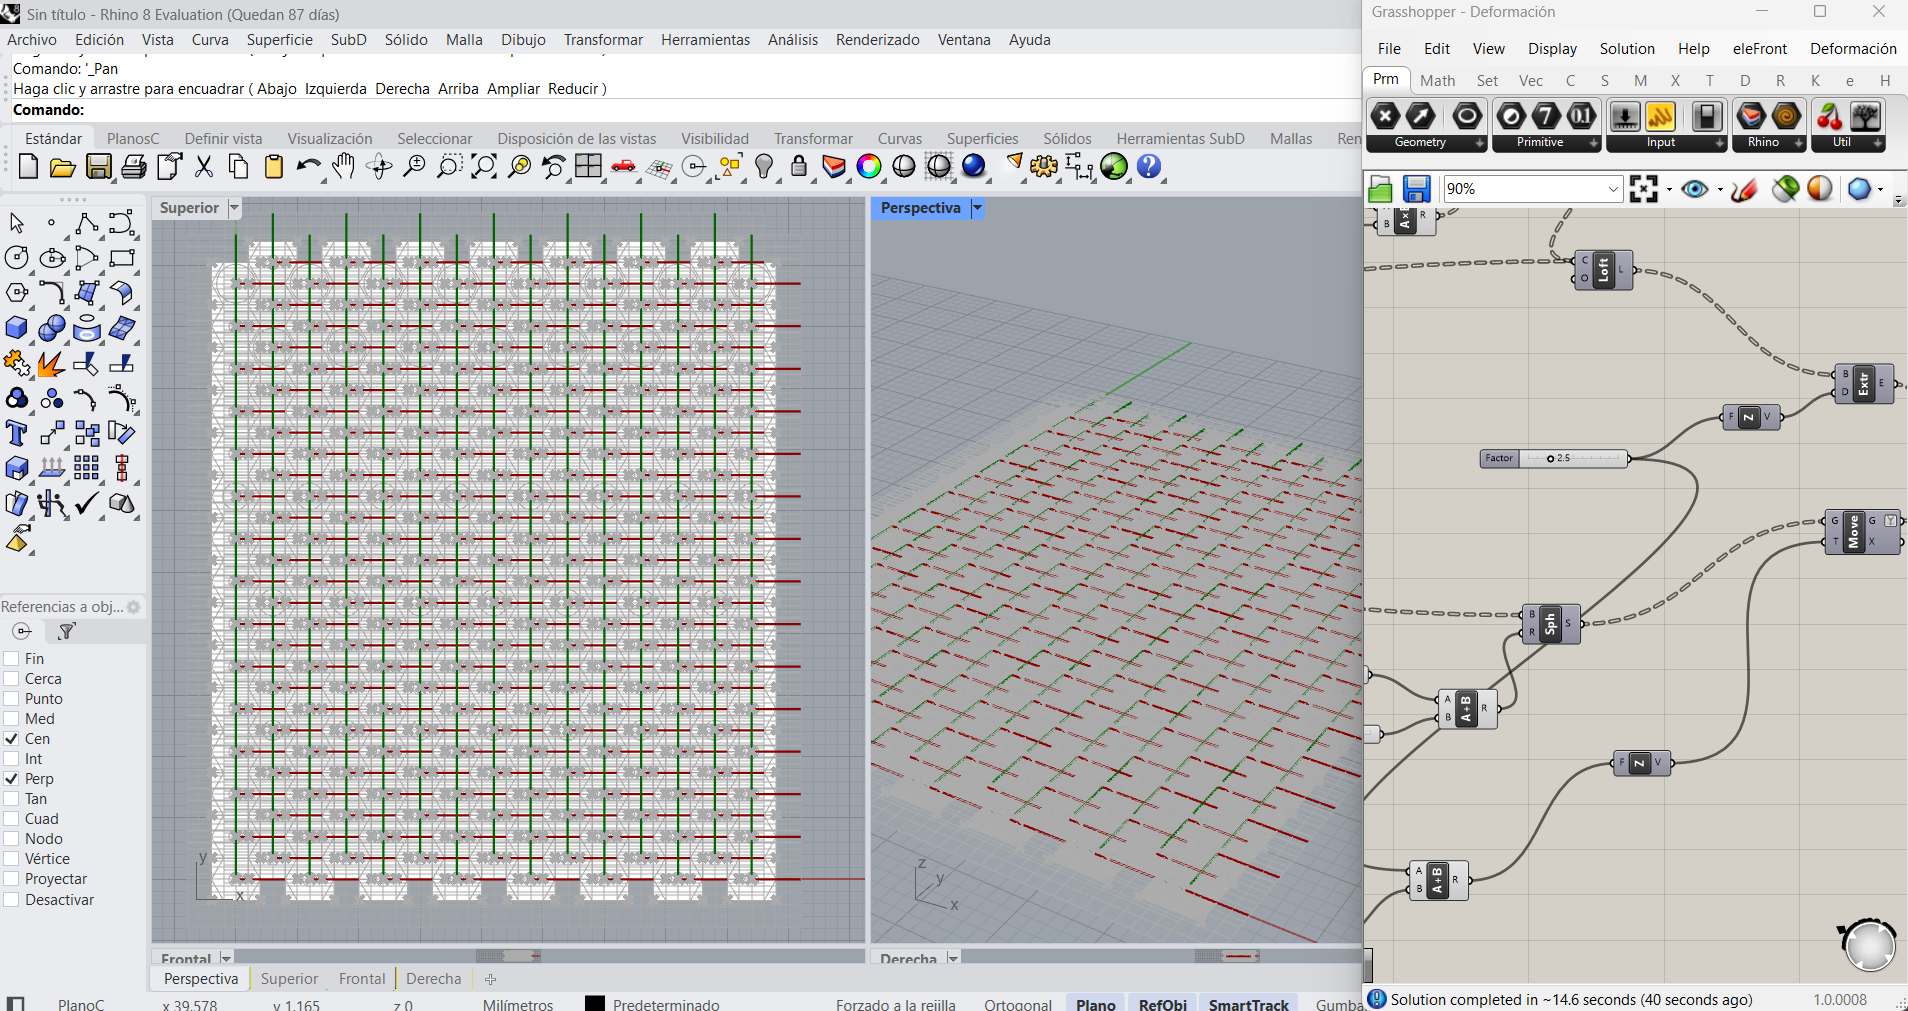Click the Grasshopper preview eye icon

1694,189
